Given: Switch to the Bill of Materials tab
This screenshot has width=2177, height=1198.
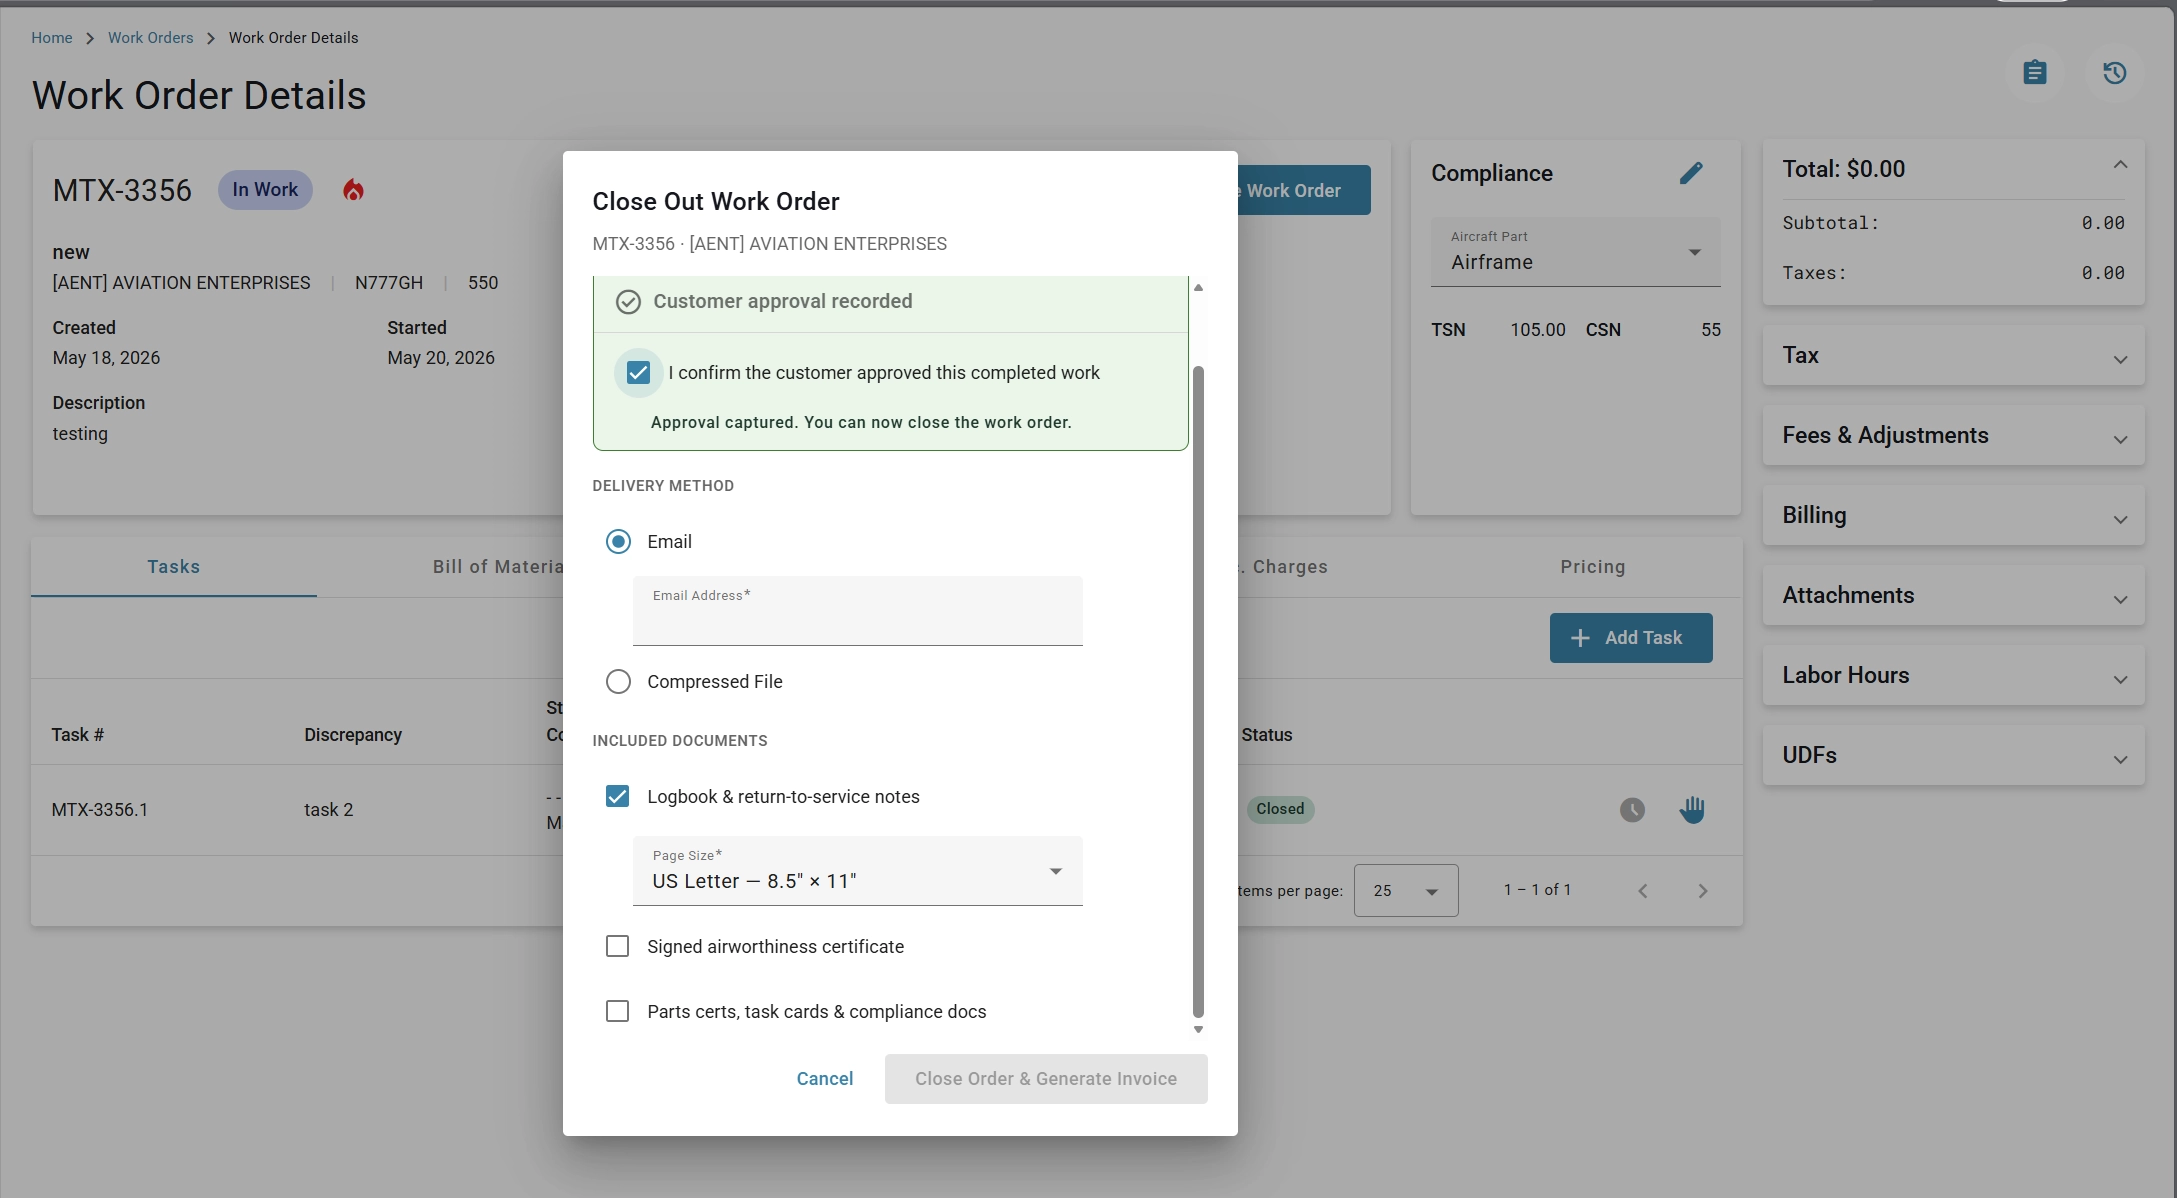Looking at the screenshot, I should (x=498, y=568).
